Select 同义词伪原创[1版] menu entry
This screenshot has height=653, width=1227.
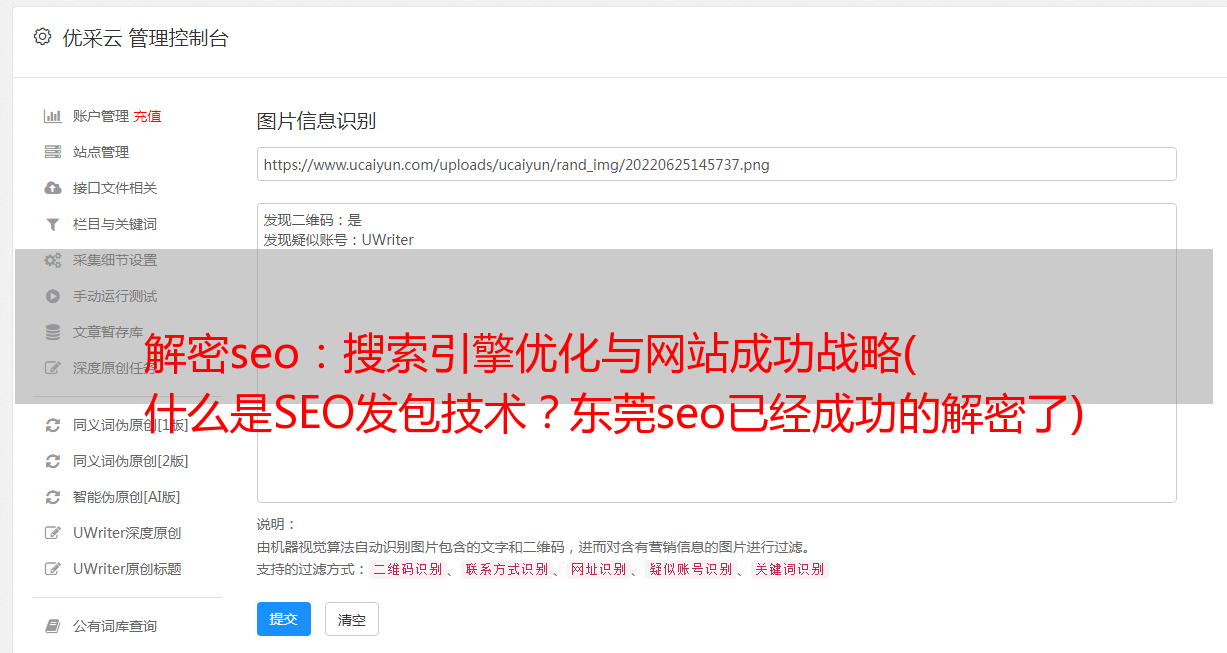[131, 425]
